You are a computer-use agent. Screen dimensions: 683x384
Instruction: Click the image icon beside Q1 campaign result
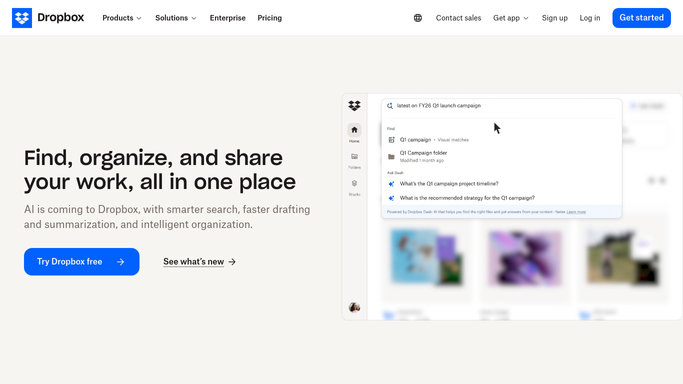tap(391, 140)
